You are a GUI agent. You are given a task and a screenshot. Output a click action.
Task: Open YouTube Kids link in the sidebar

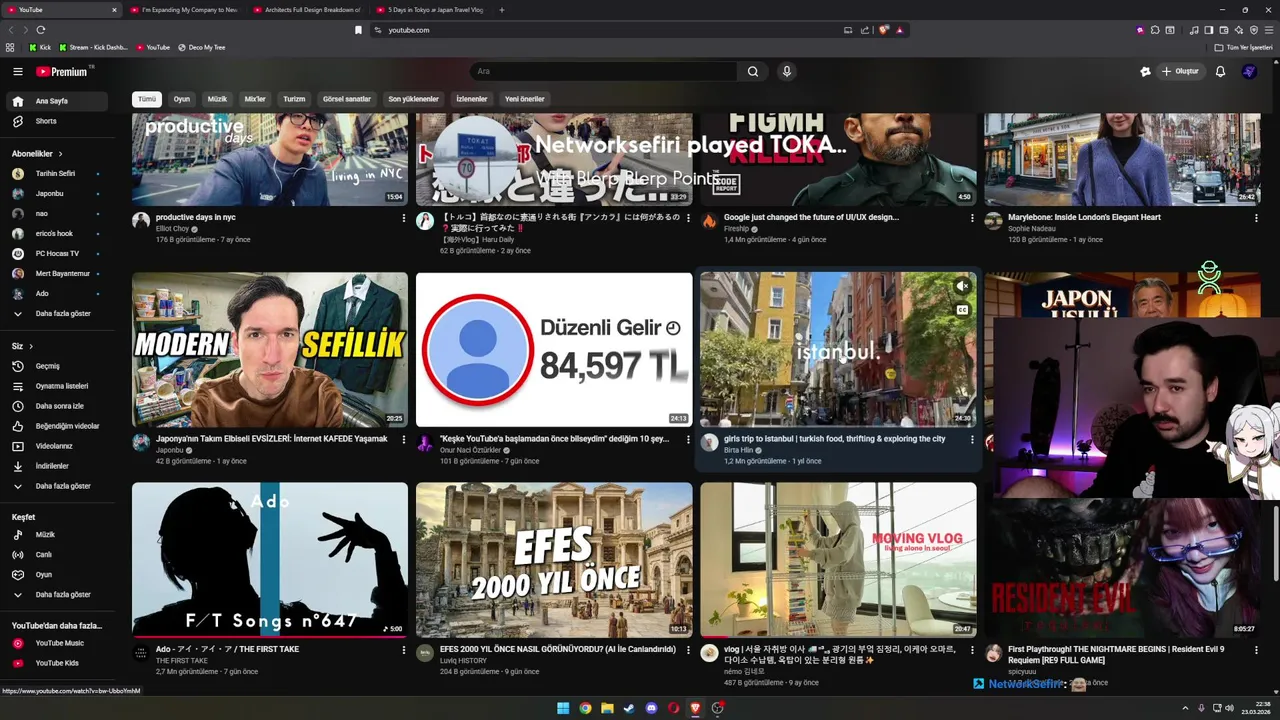(58, 663)
